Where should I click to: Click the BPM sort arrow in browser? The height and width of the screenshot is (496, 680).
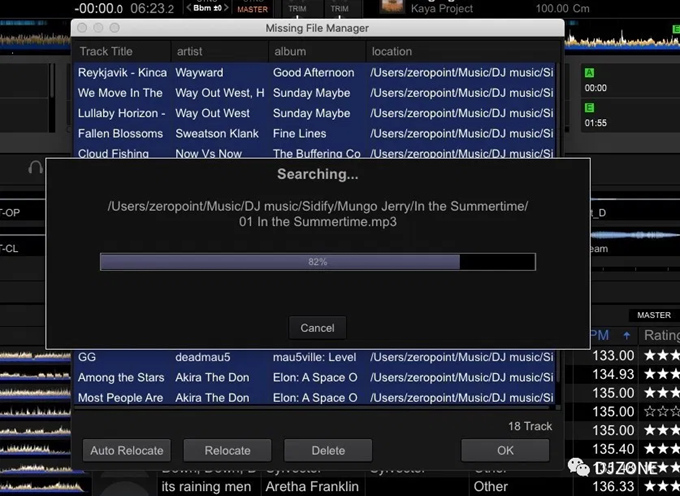[x=626, y=335]
